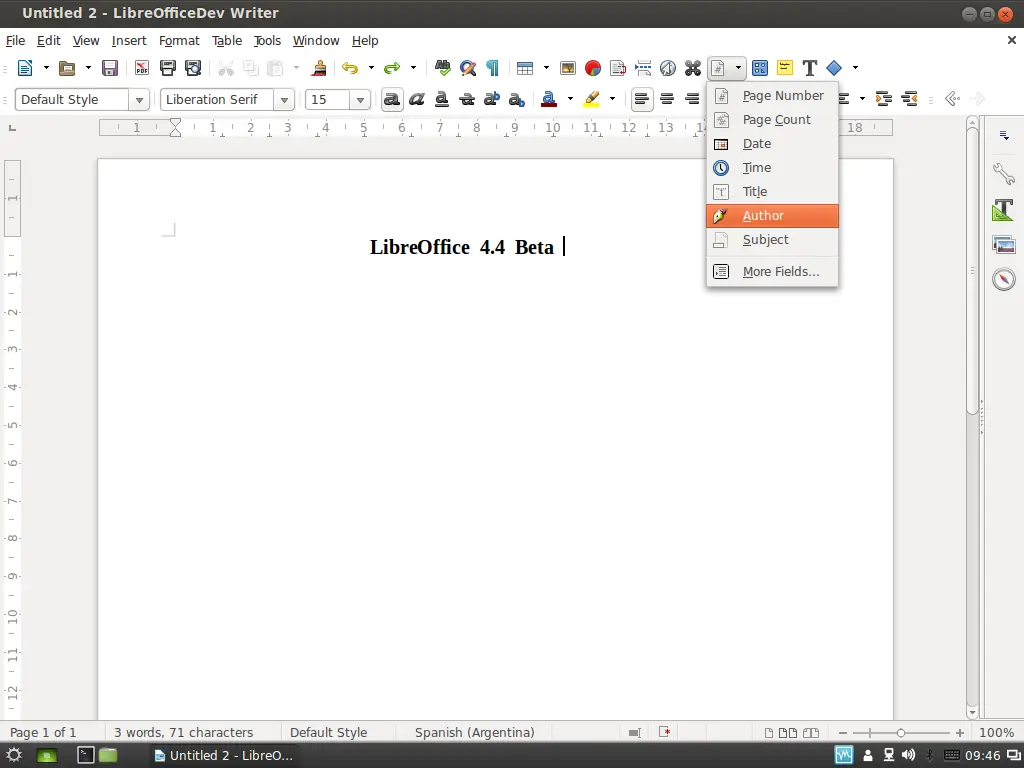Expand the New document dropdown arrow
The height and width of the screenshot is (768, 1024).
coord(46,68)
